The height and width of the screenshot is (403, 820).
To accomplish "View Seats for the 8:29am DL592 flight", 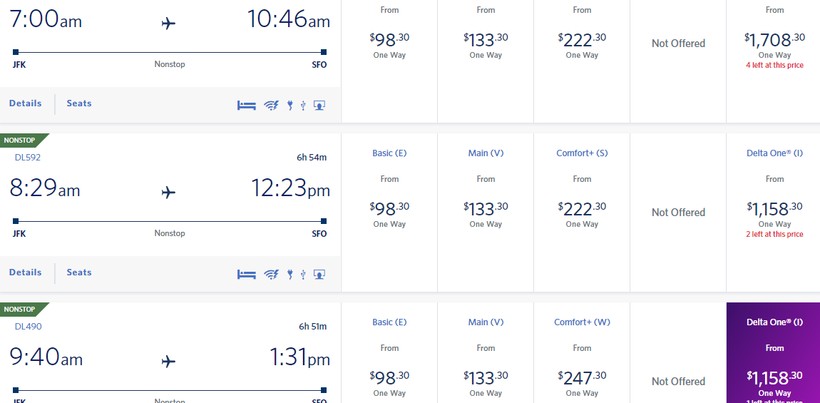I will tap(79, 272).
